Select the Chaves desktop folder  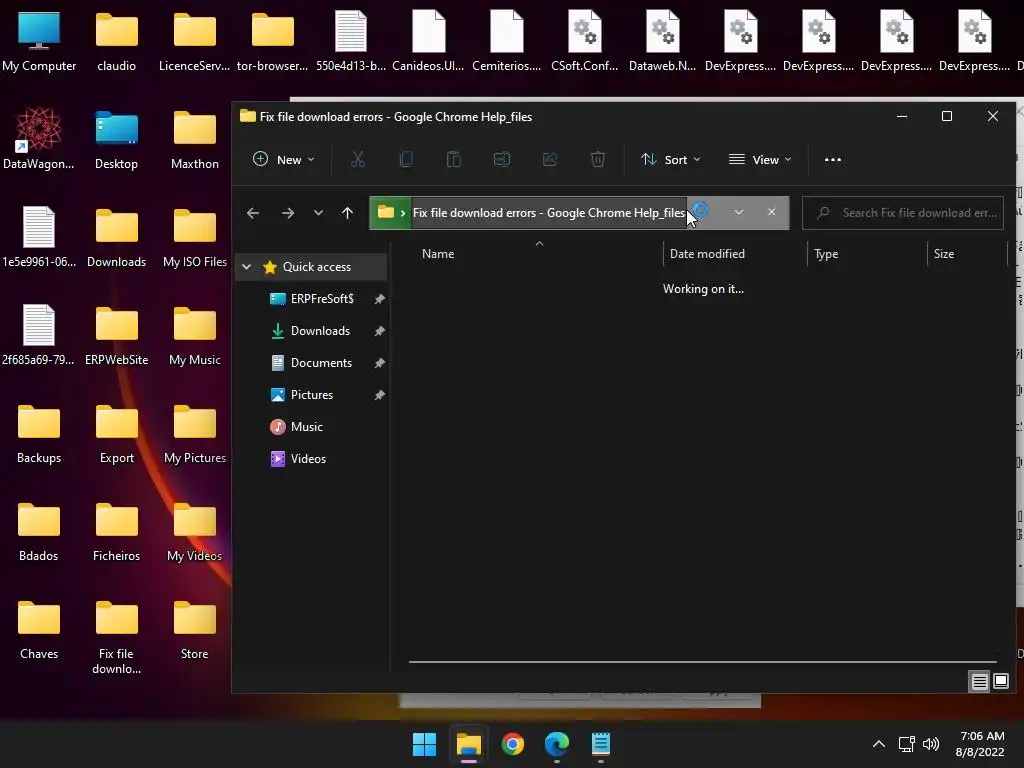click(39, 629)
